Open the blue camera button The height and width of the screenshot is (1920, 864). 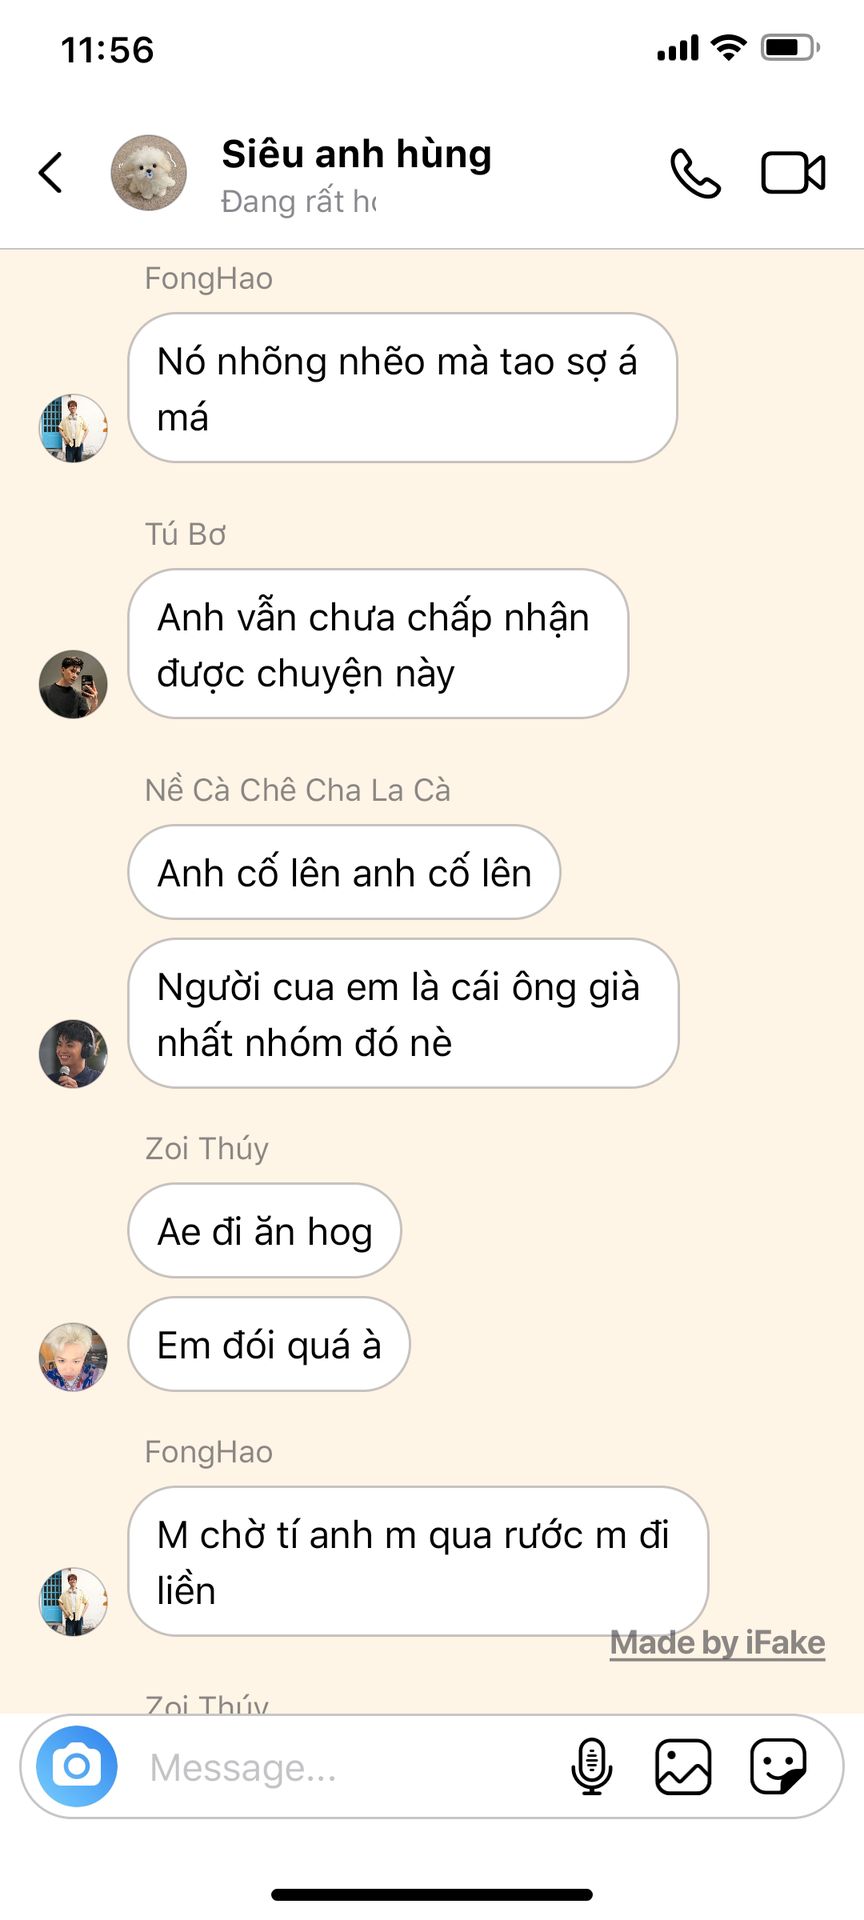pos(77,1766)
